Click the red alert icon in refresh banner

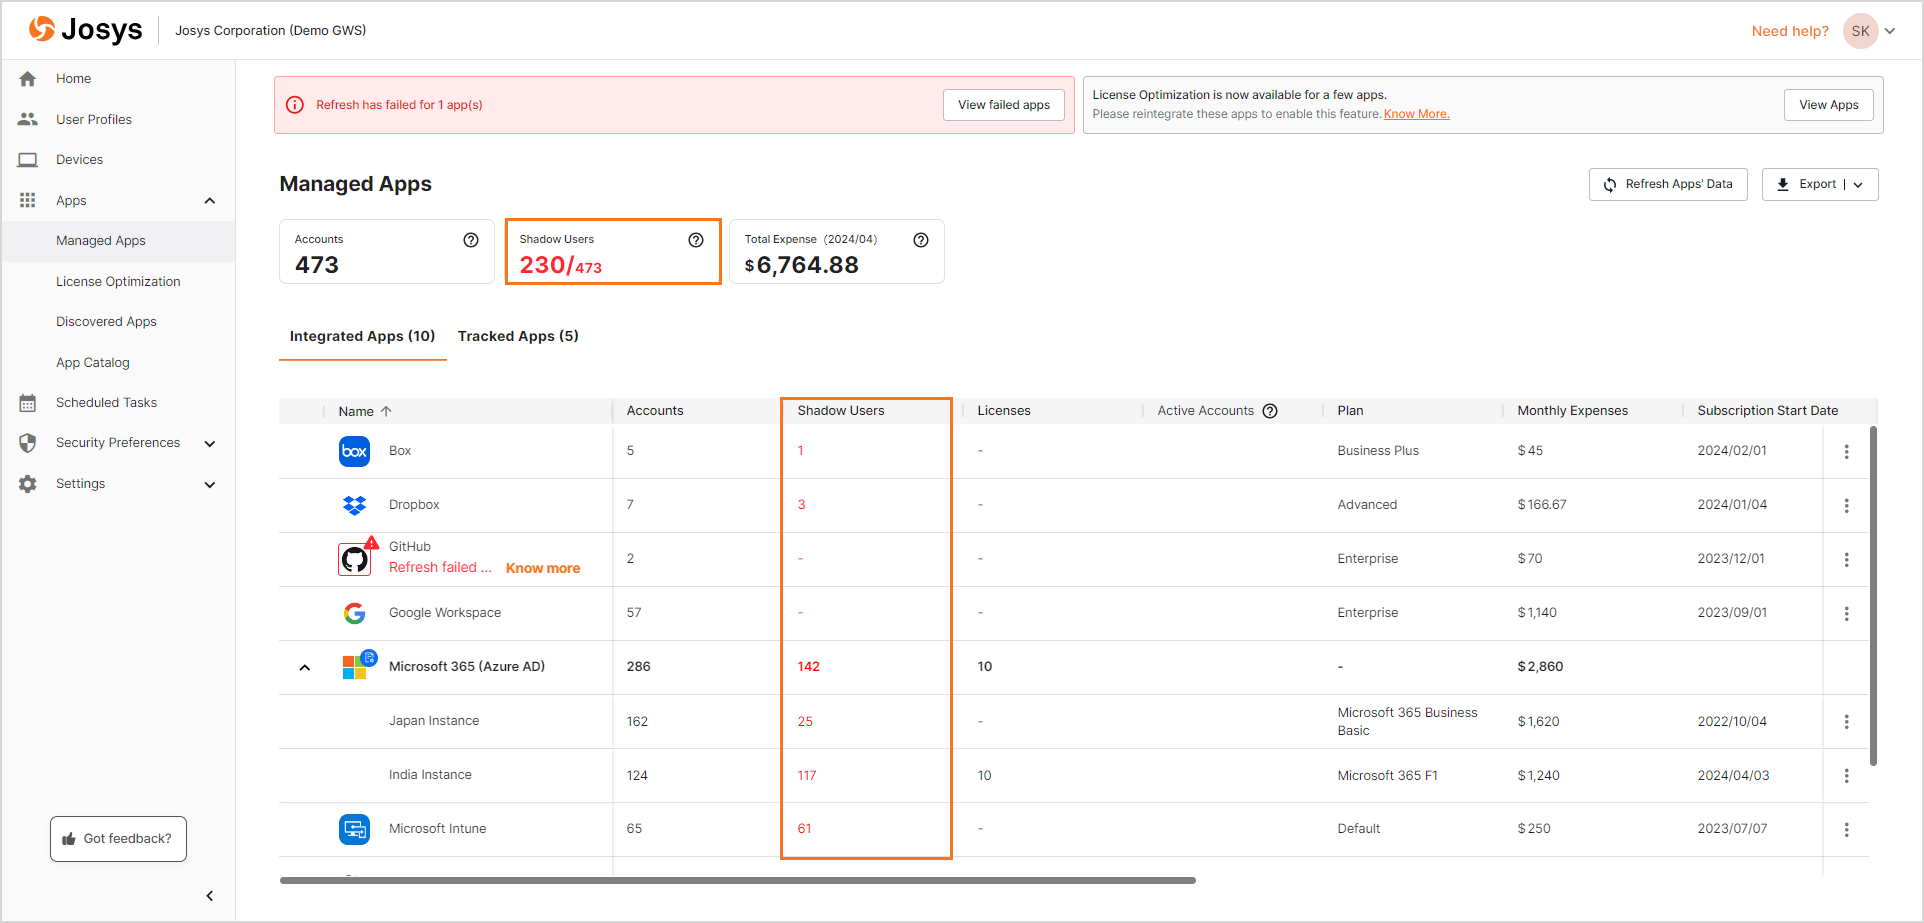[295, 105]
